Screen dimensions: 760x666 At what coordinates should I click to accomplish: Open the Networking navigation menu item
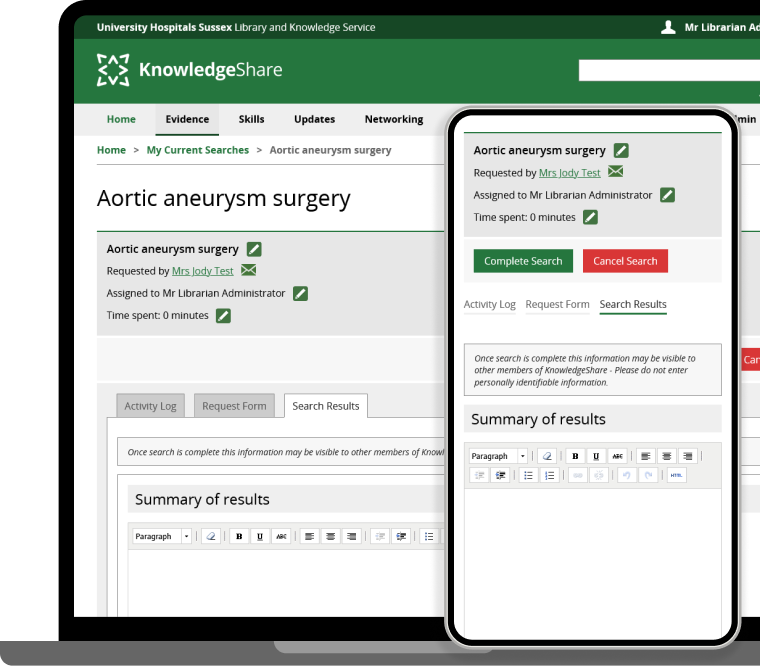(x=394, y=119)
